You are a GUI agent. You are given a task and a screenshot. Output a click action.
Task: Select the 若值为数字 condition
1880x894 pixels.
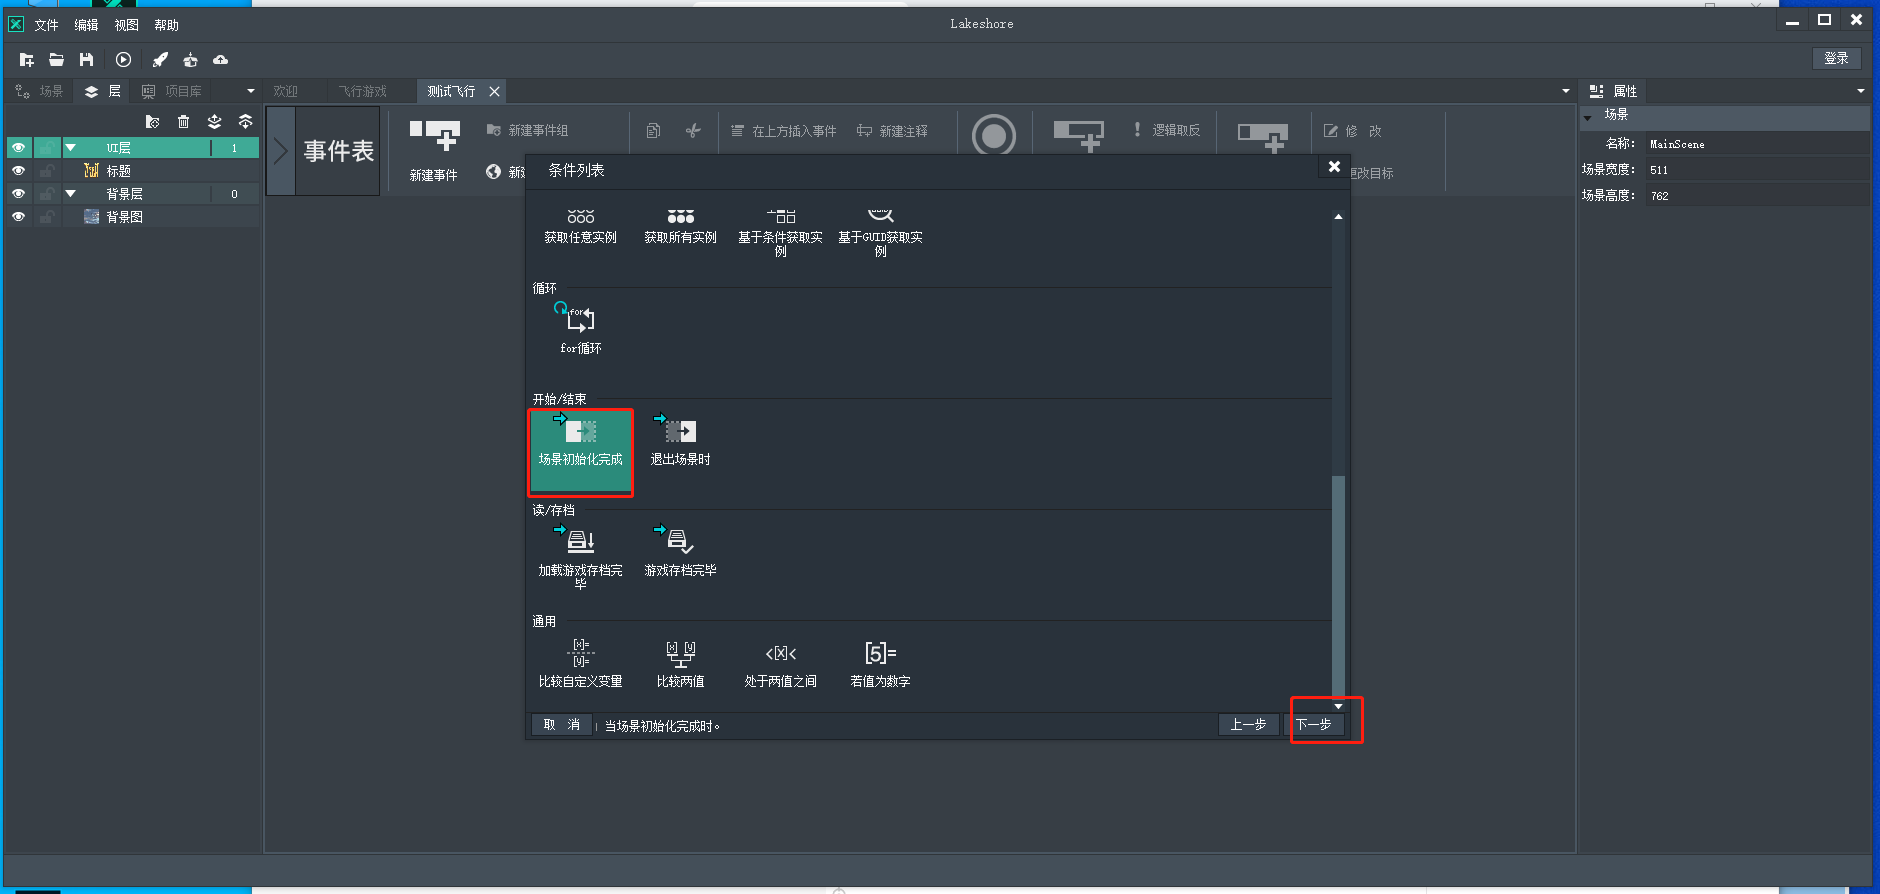[881, 663]
